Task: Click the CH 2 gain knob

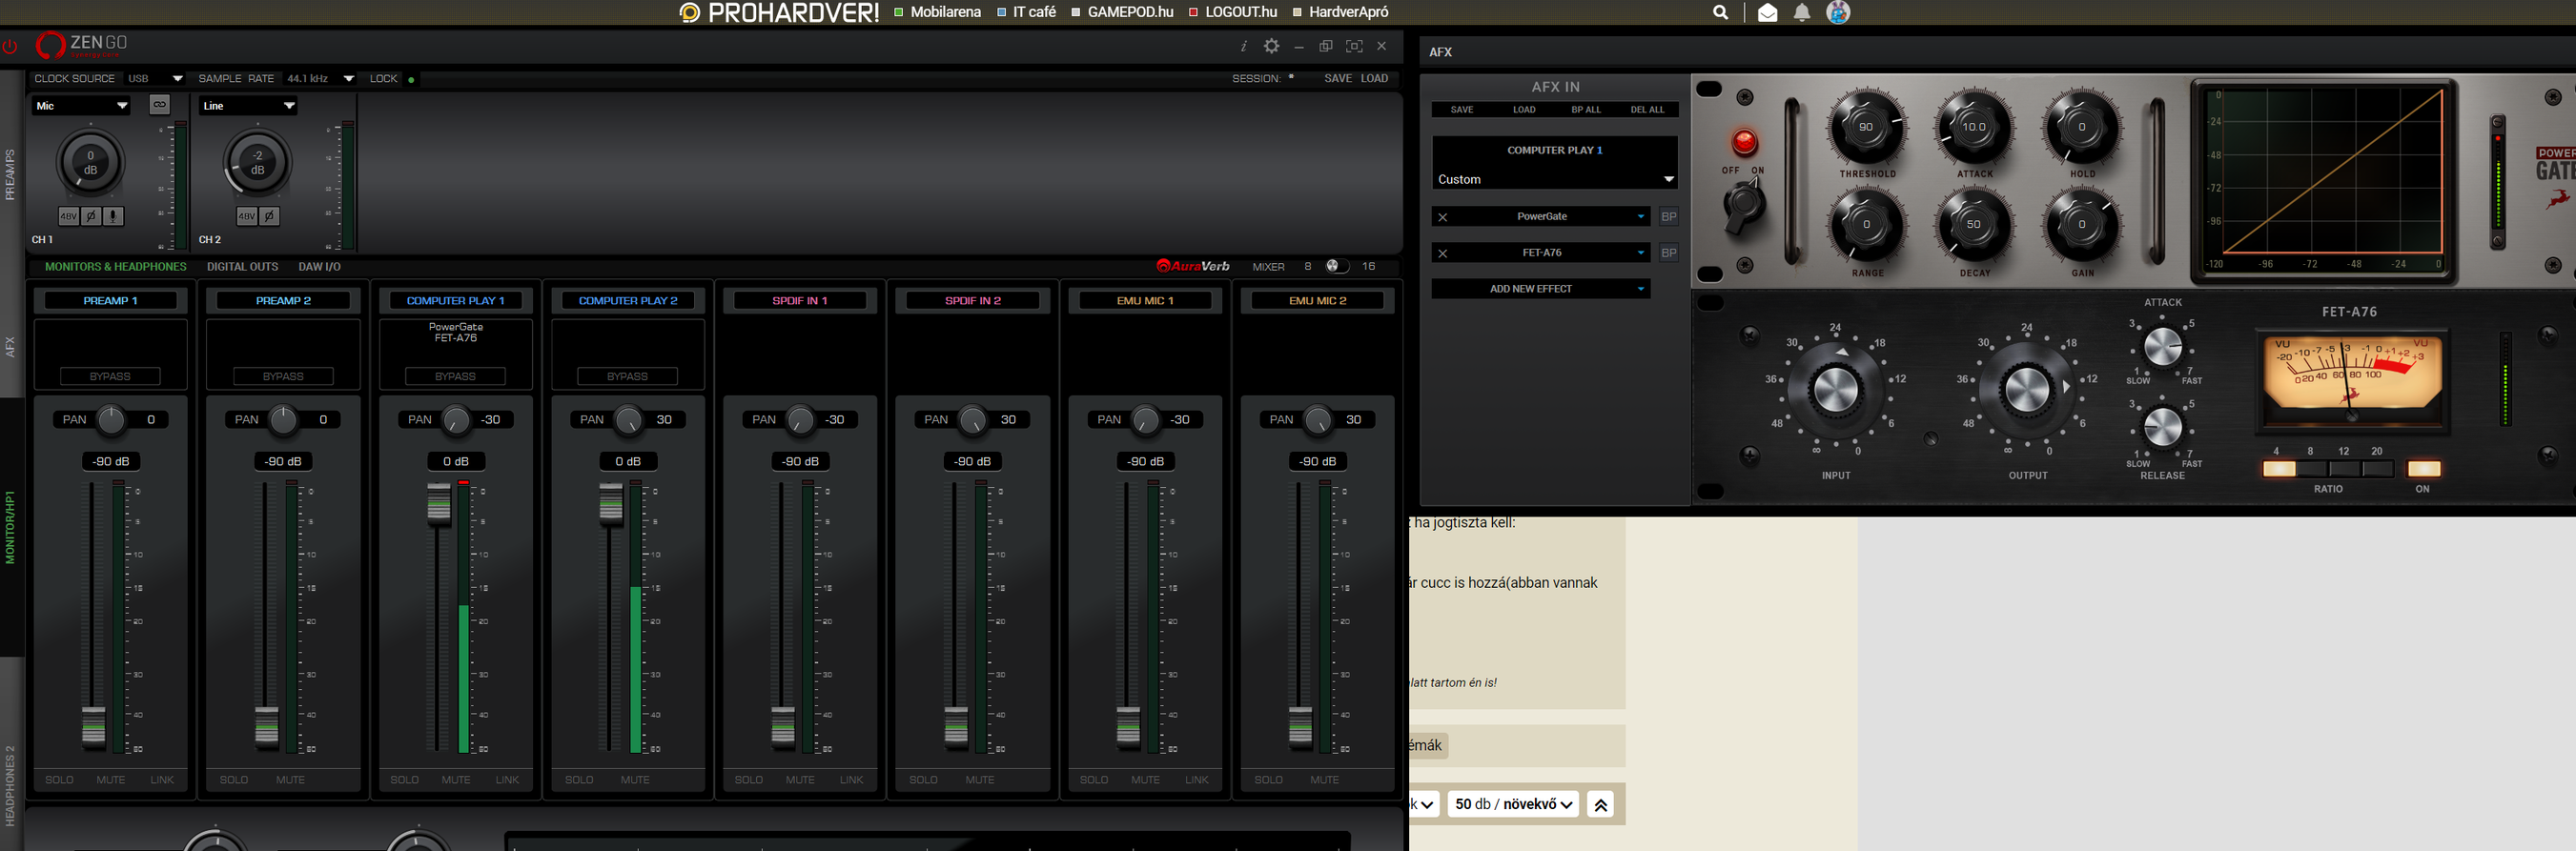Action: [x=257, y=163]
